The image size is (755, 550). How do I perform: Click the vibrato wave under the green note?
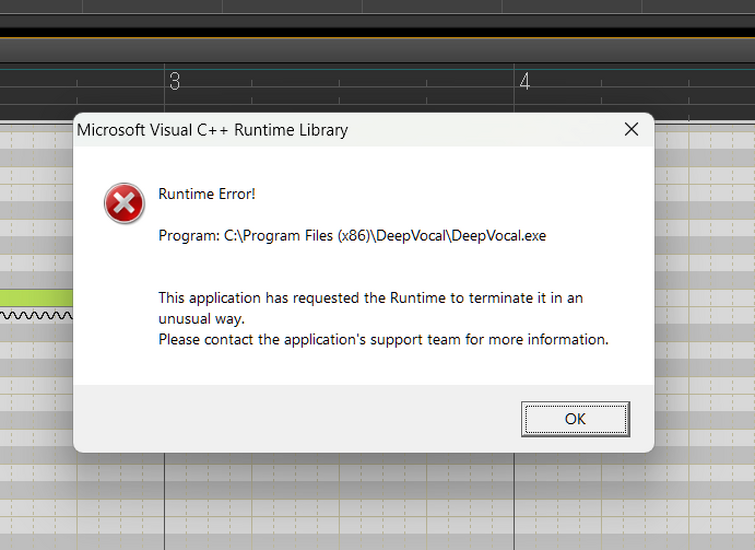(x=36, y=315)
